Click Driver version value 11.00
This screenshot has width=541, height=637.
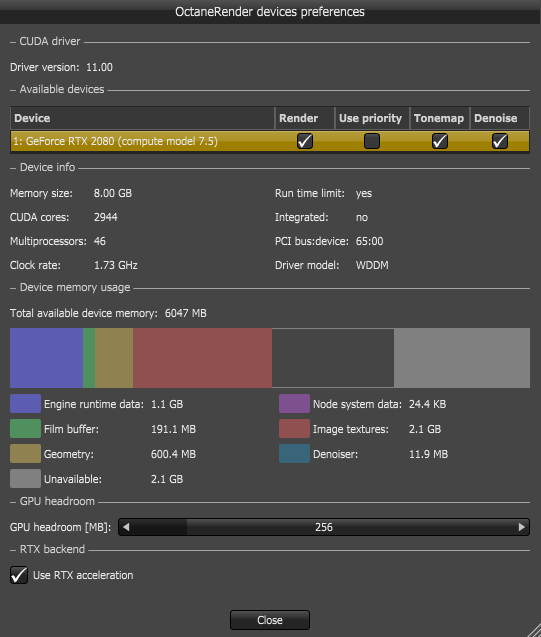pos(99,67)
